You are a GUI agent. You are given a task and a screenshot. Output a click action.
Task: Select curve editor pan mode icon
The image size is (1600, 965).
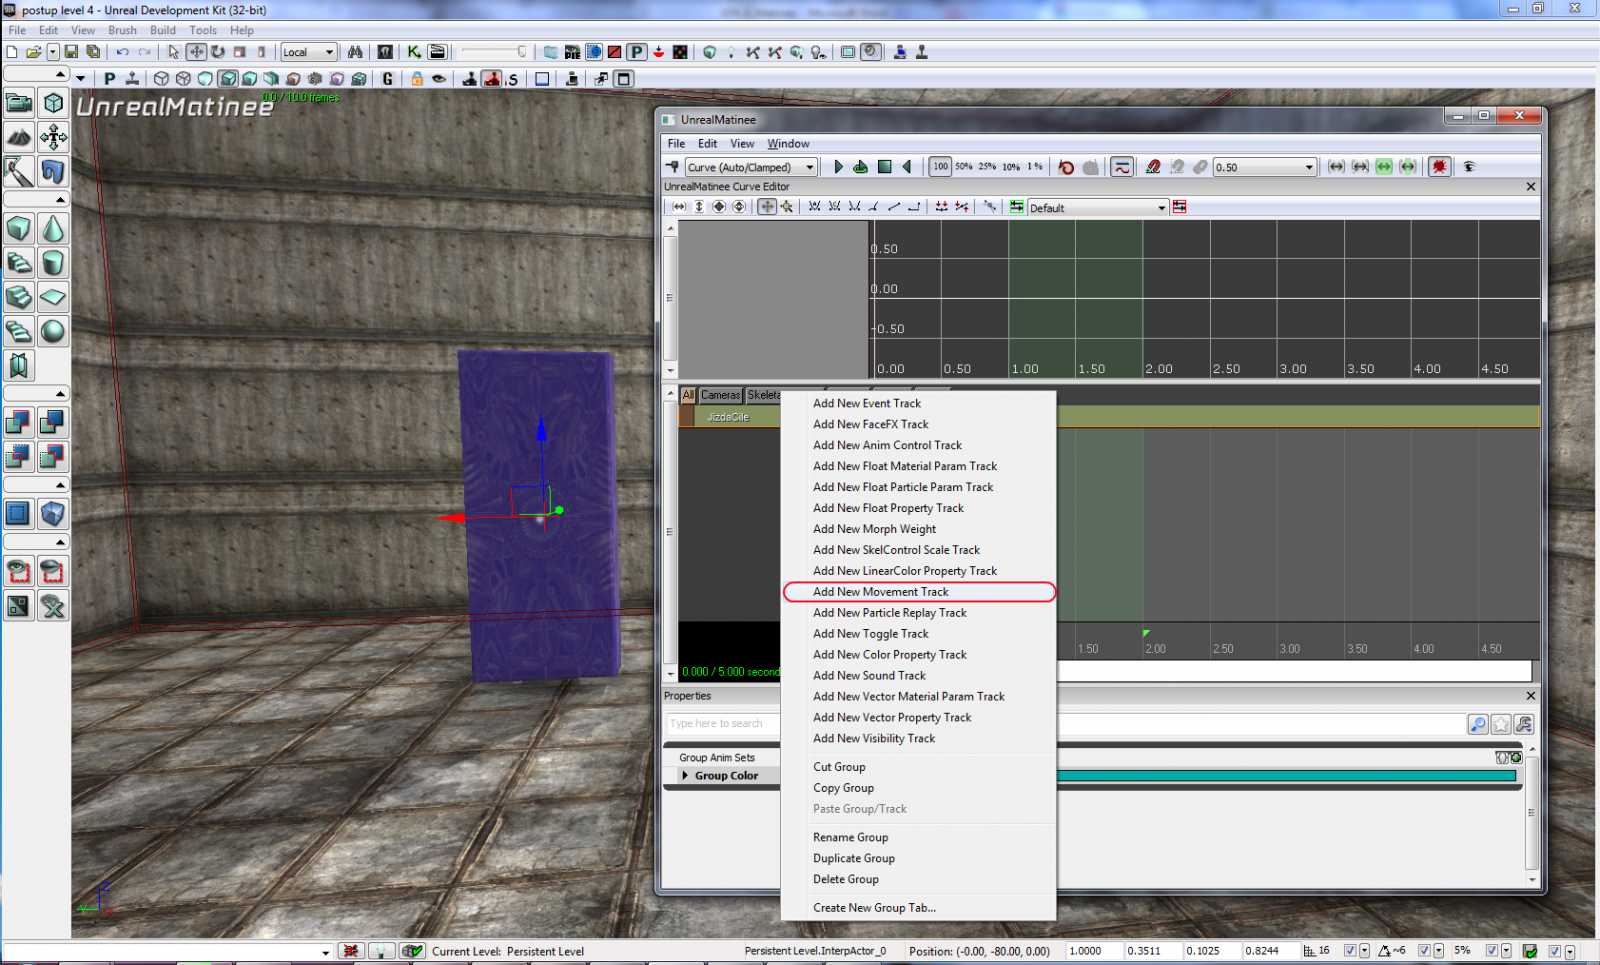(x=767, y=207)
